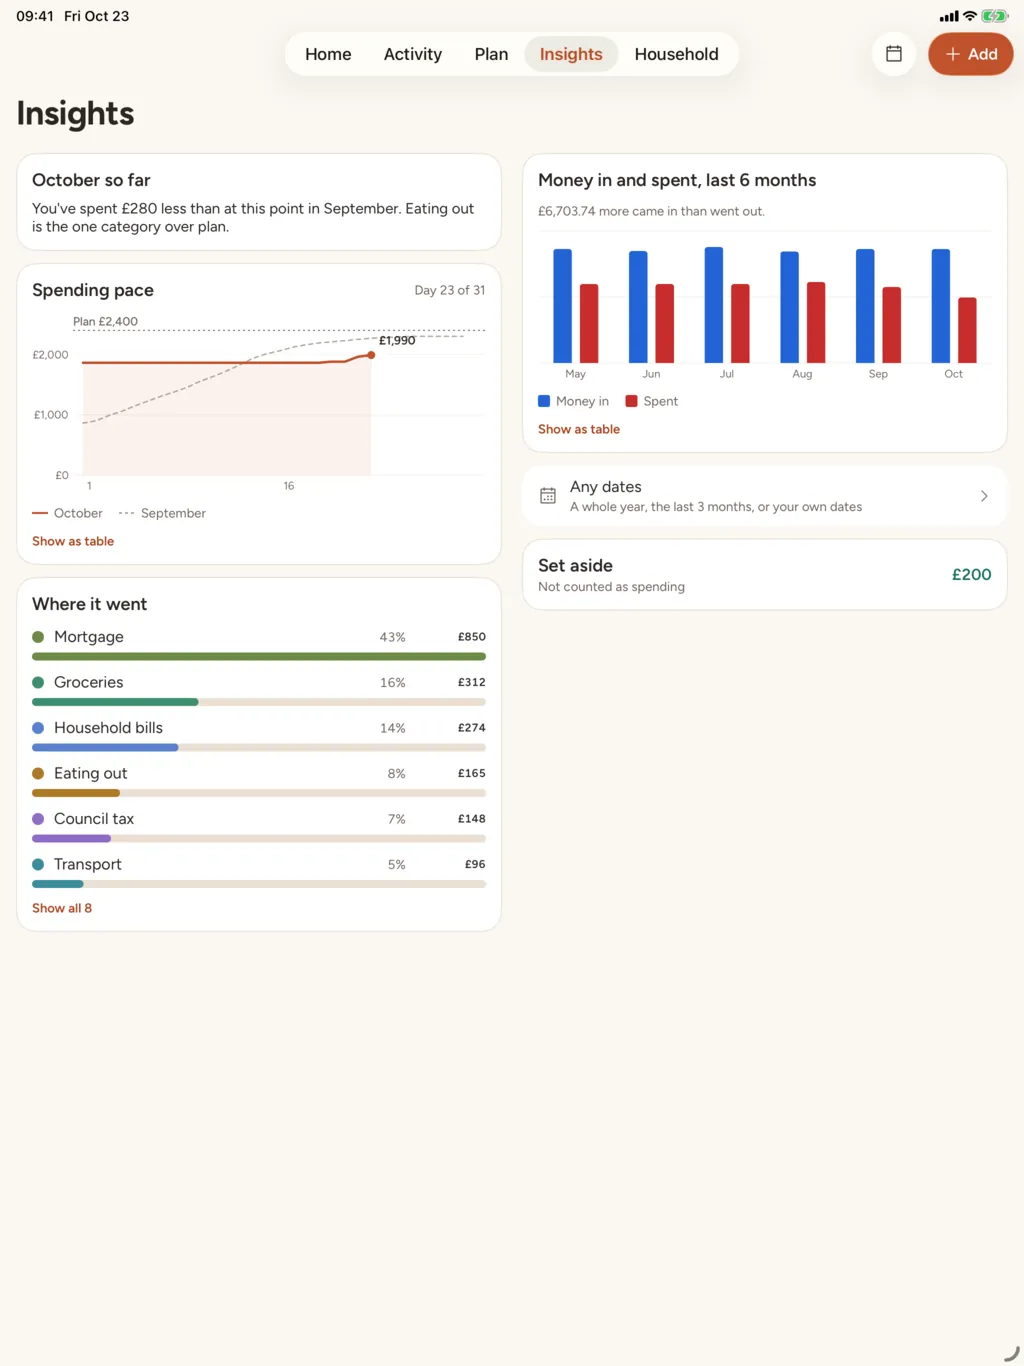This screenshot has width=1024, height=1366.
Task: Select the Eating out category row
Action: (259, 782)
